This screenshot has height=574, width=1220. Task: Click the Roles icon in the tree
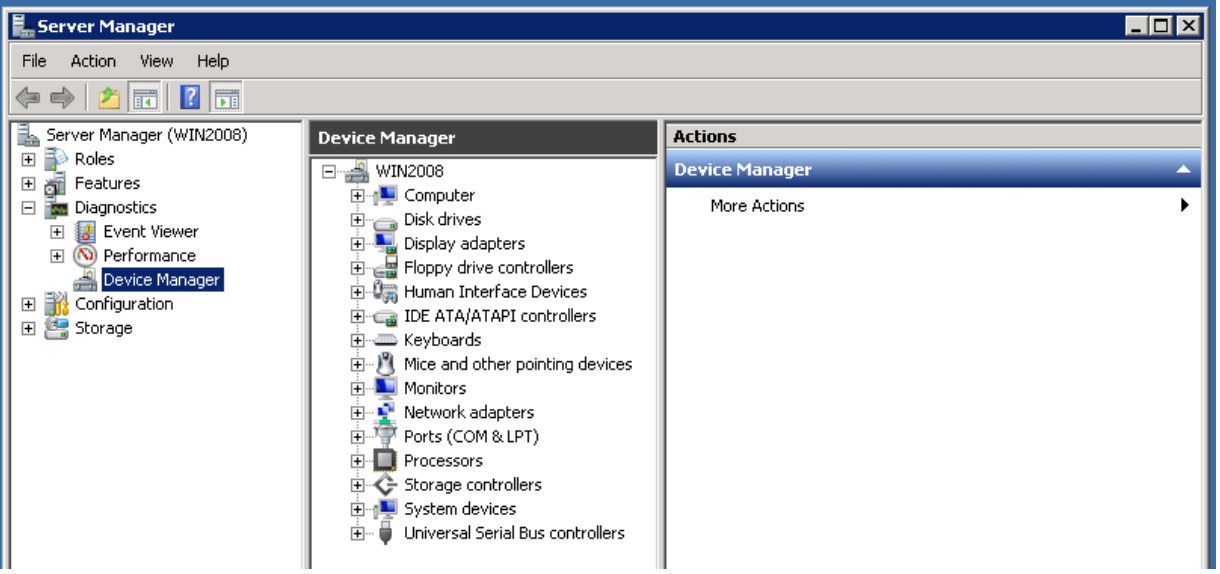pos(57,159)
